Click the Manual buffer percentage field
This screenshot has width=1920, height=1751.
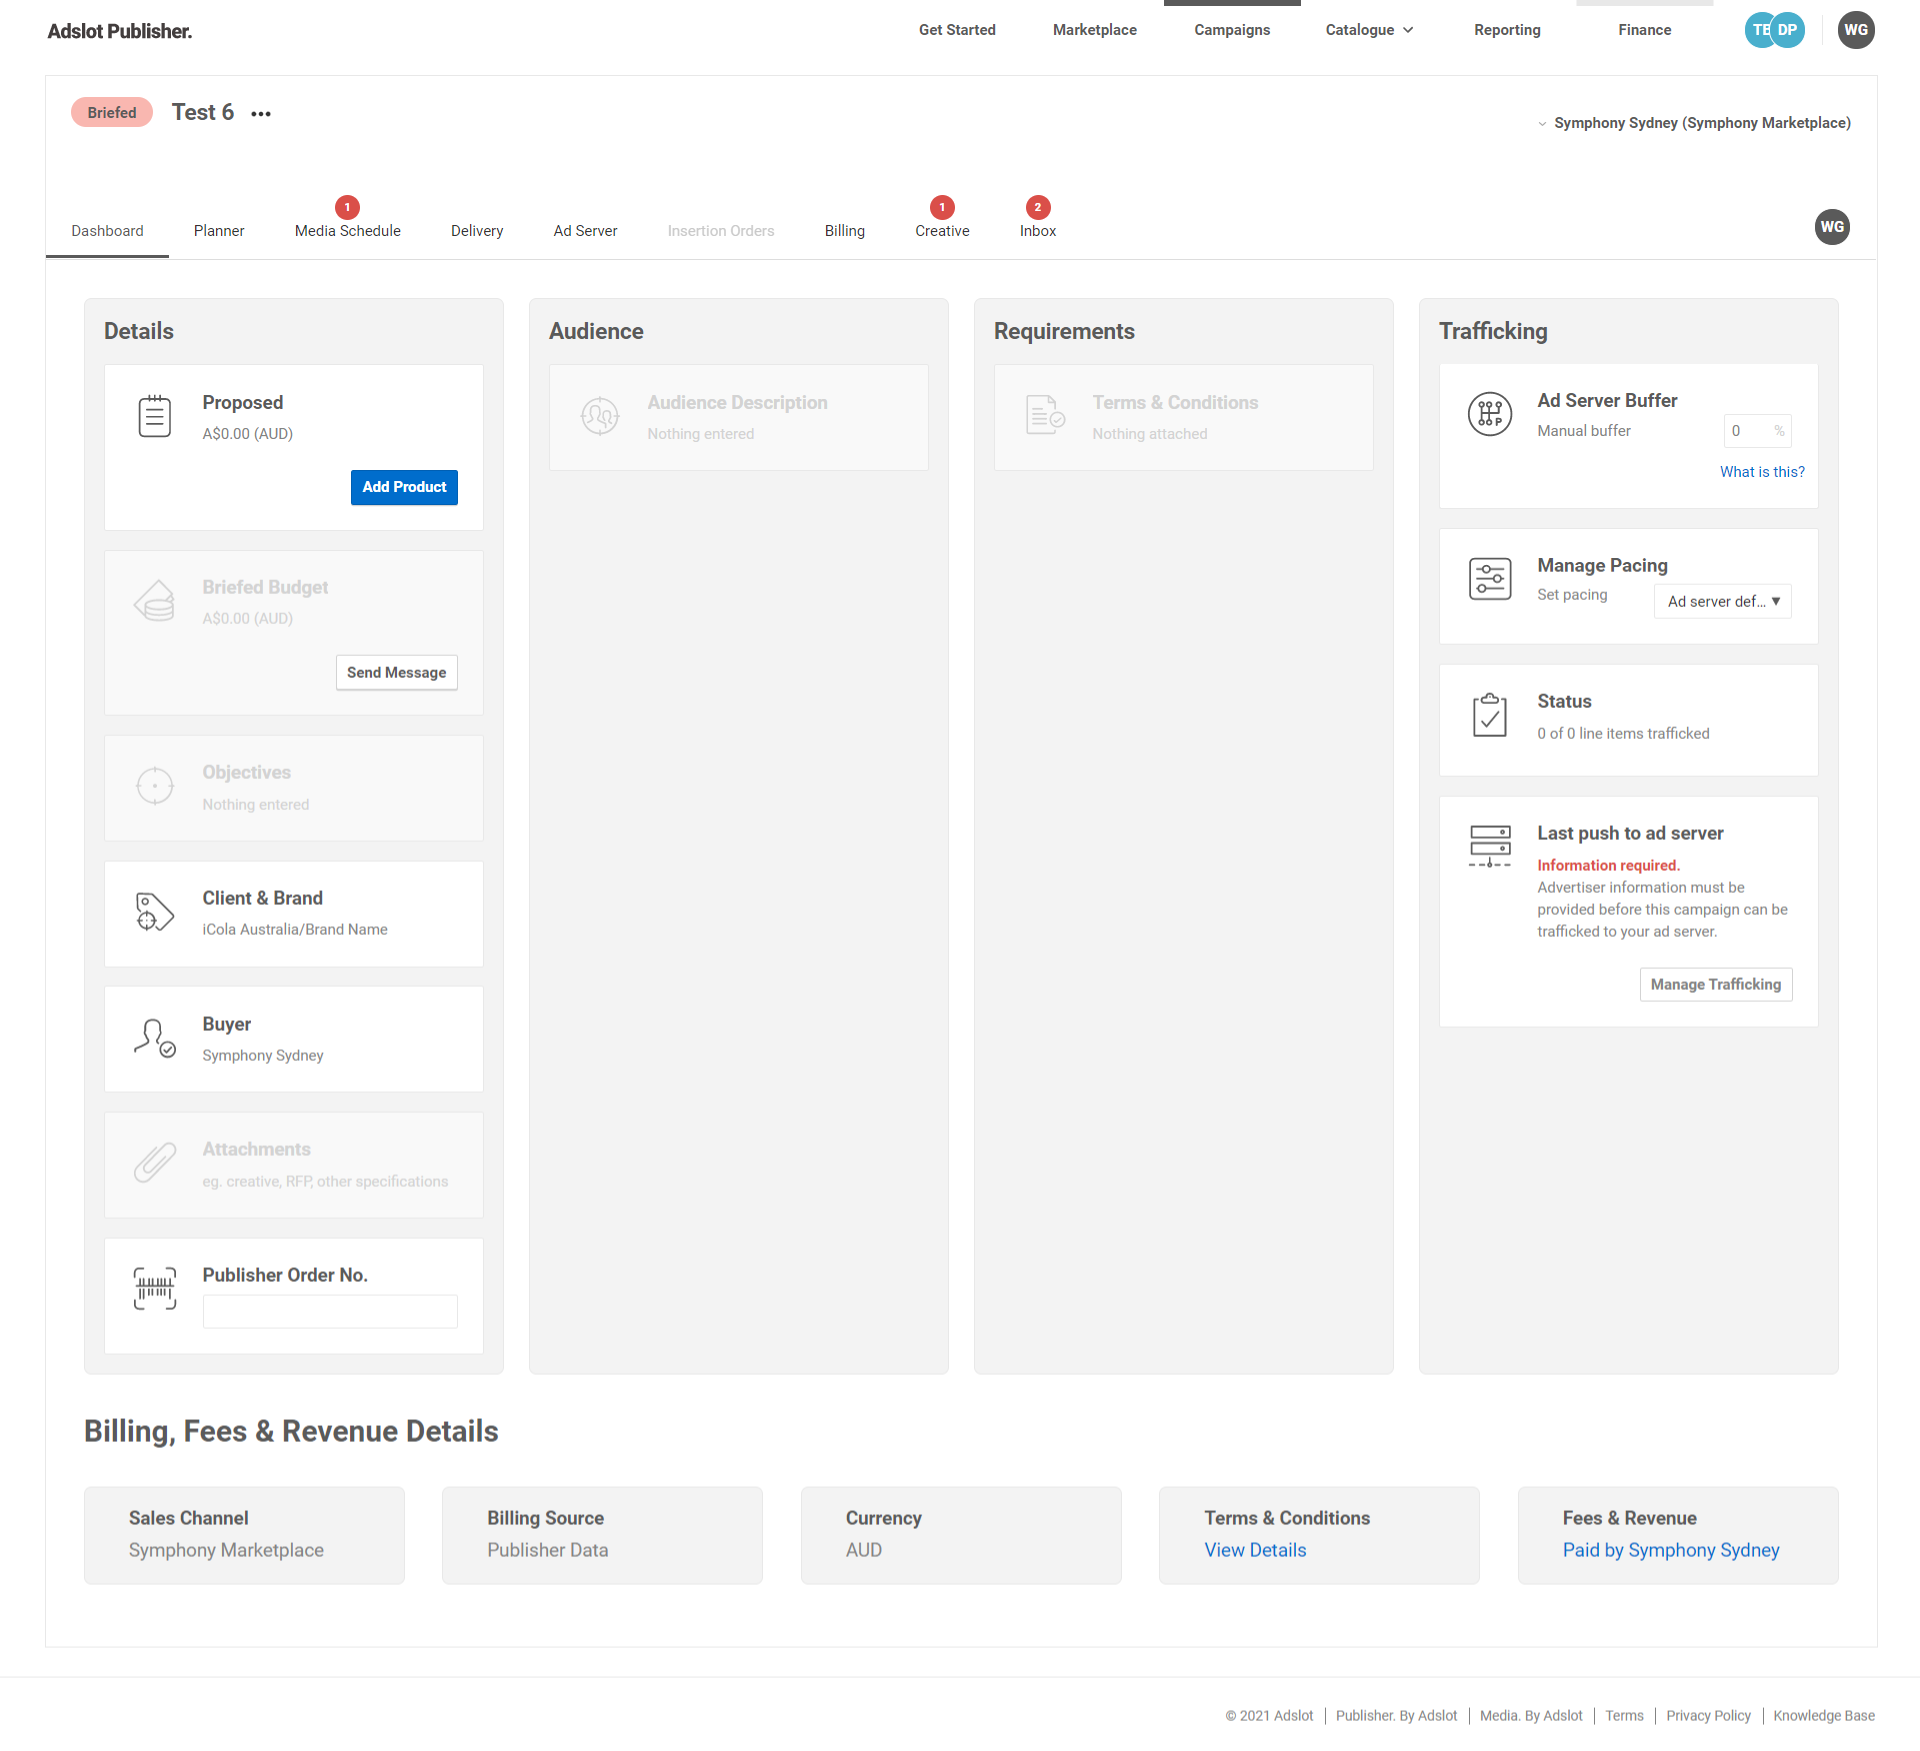click(x=1749, y=431)
